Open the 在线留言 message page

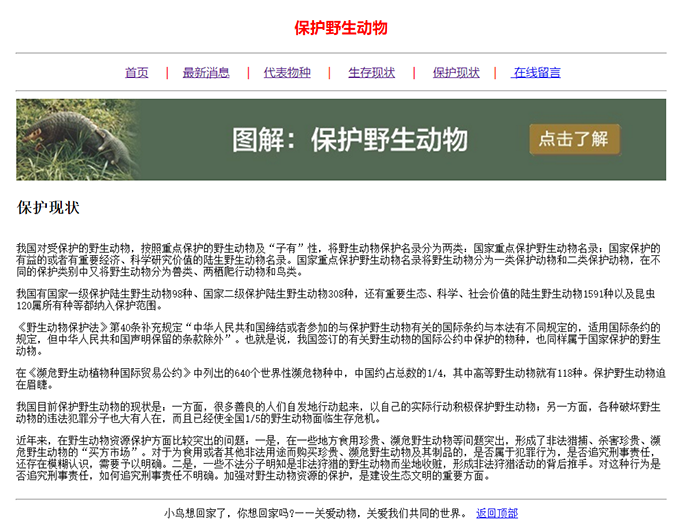536,73
